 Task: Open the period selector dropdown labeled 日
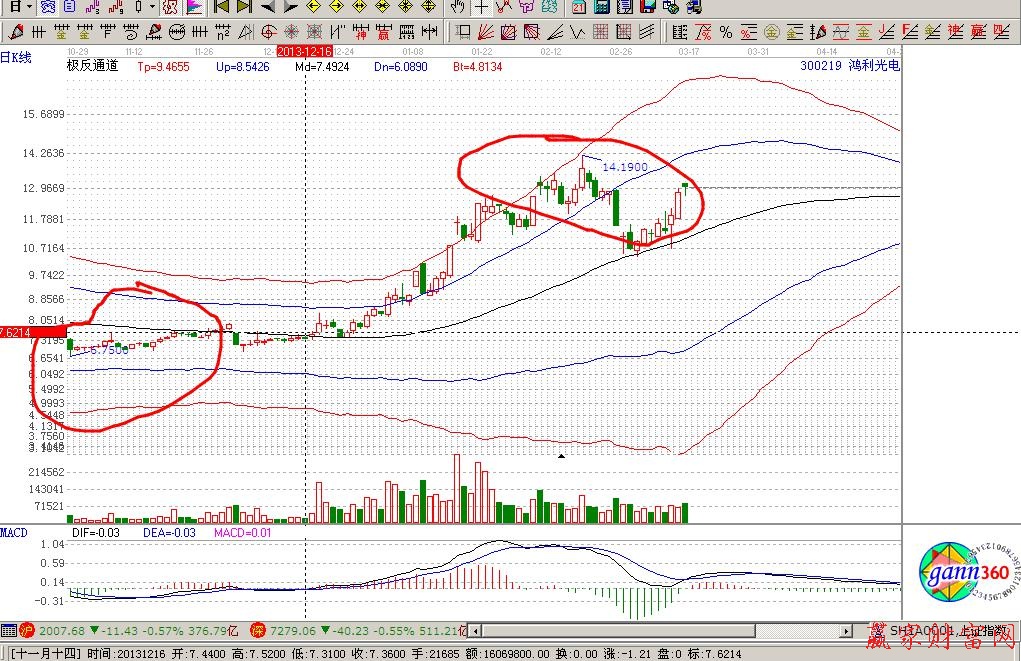click(x=16, y=8)
